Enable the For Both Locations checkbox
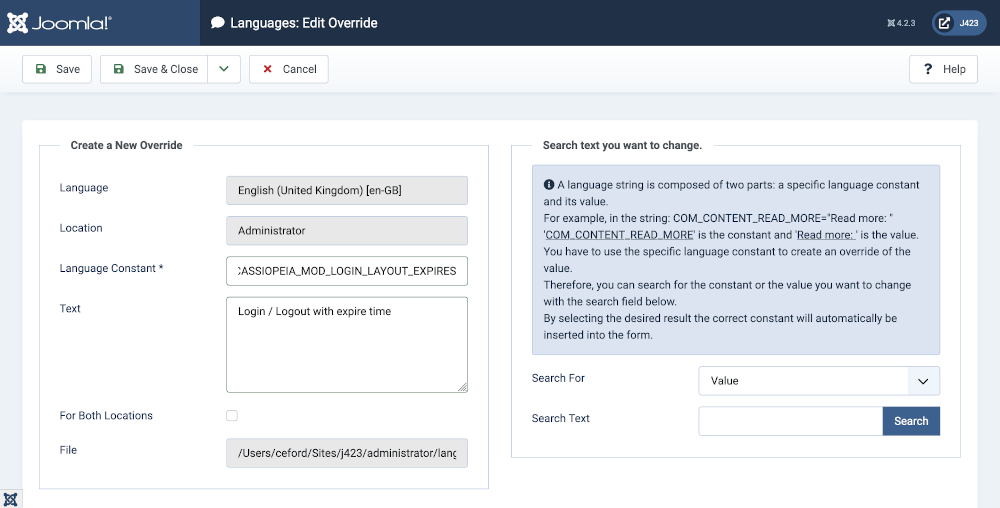Viewport: 1000px width, 508px height. [x=232, y=415]
